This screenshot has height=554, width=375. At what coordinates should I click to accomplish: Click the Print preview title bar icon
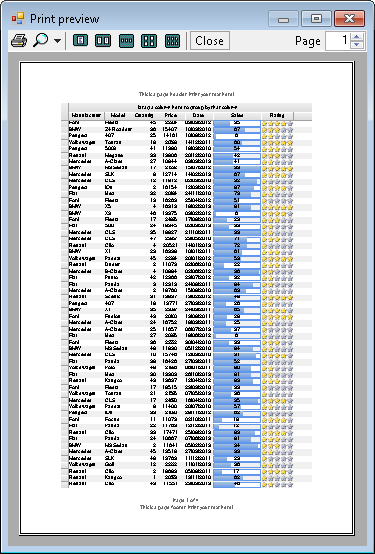[x=18, y=18]
